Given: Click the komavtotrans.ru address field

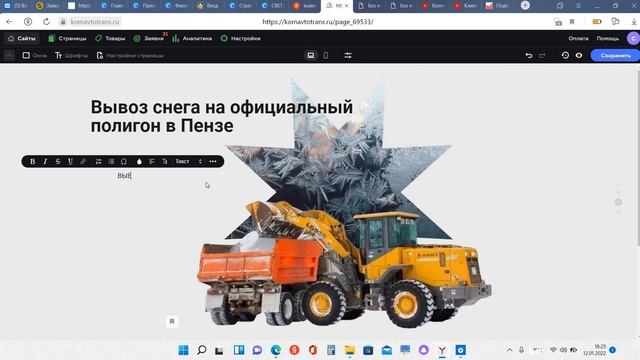Looking at the screenshot, I should 95,22.
